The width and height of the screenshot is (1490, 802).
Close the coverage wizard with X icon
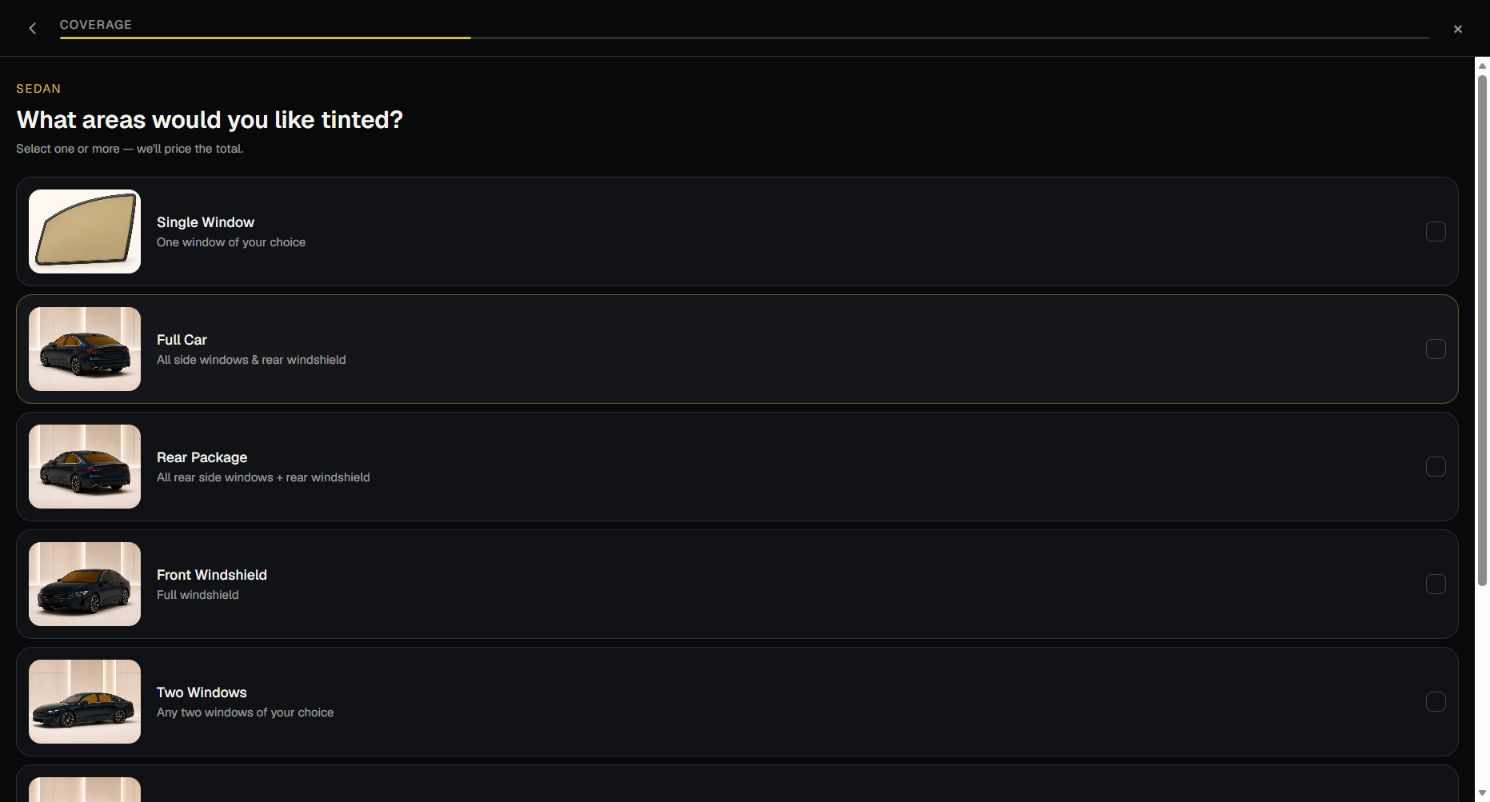pos(1457,29)
